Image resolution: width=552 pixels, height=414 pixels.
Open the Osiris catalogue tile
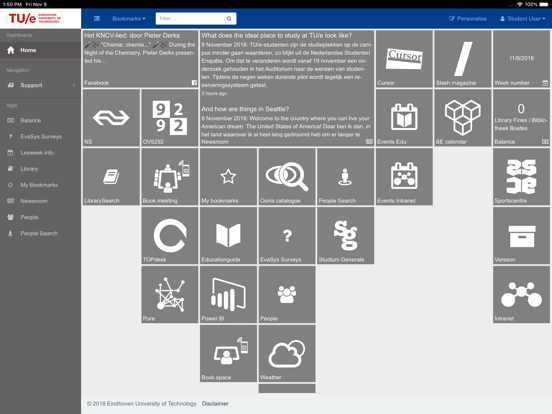287,176
